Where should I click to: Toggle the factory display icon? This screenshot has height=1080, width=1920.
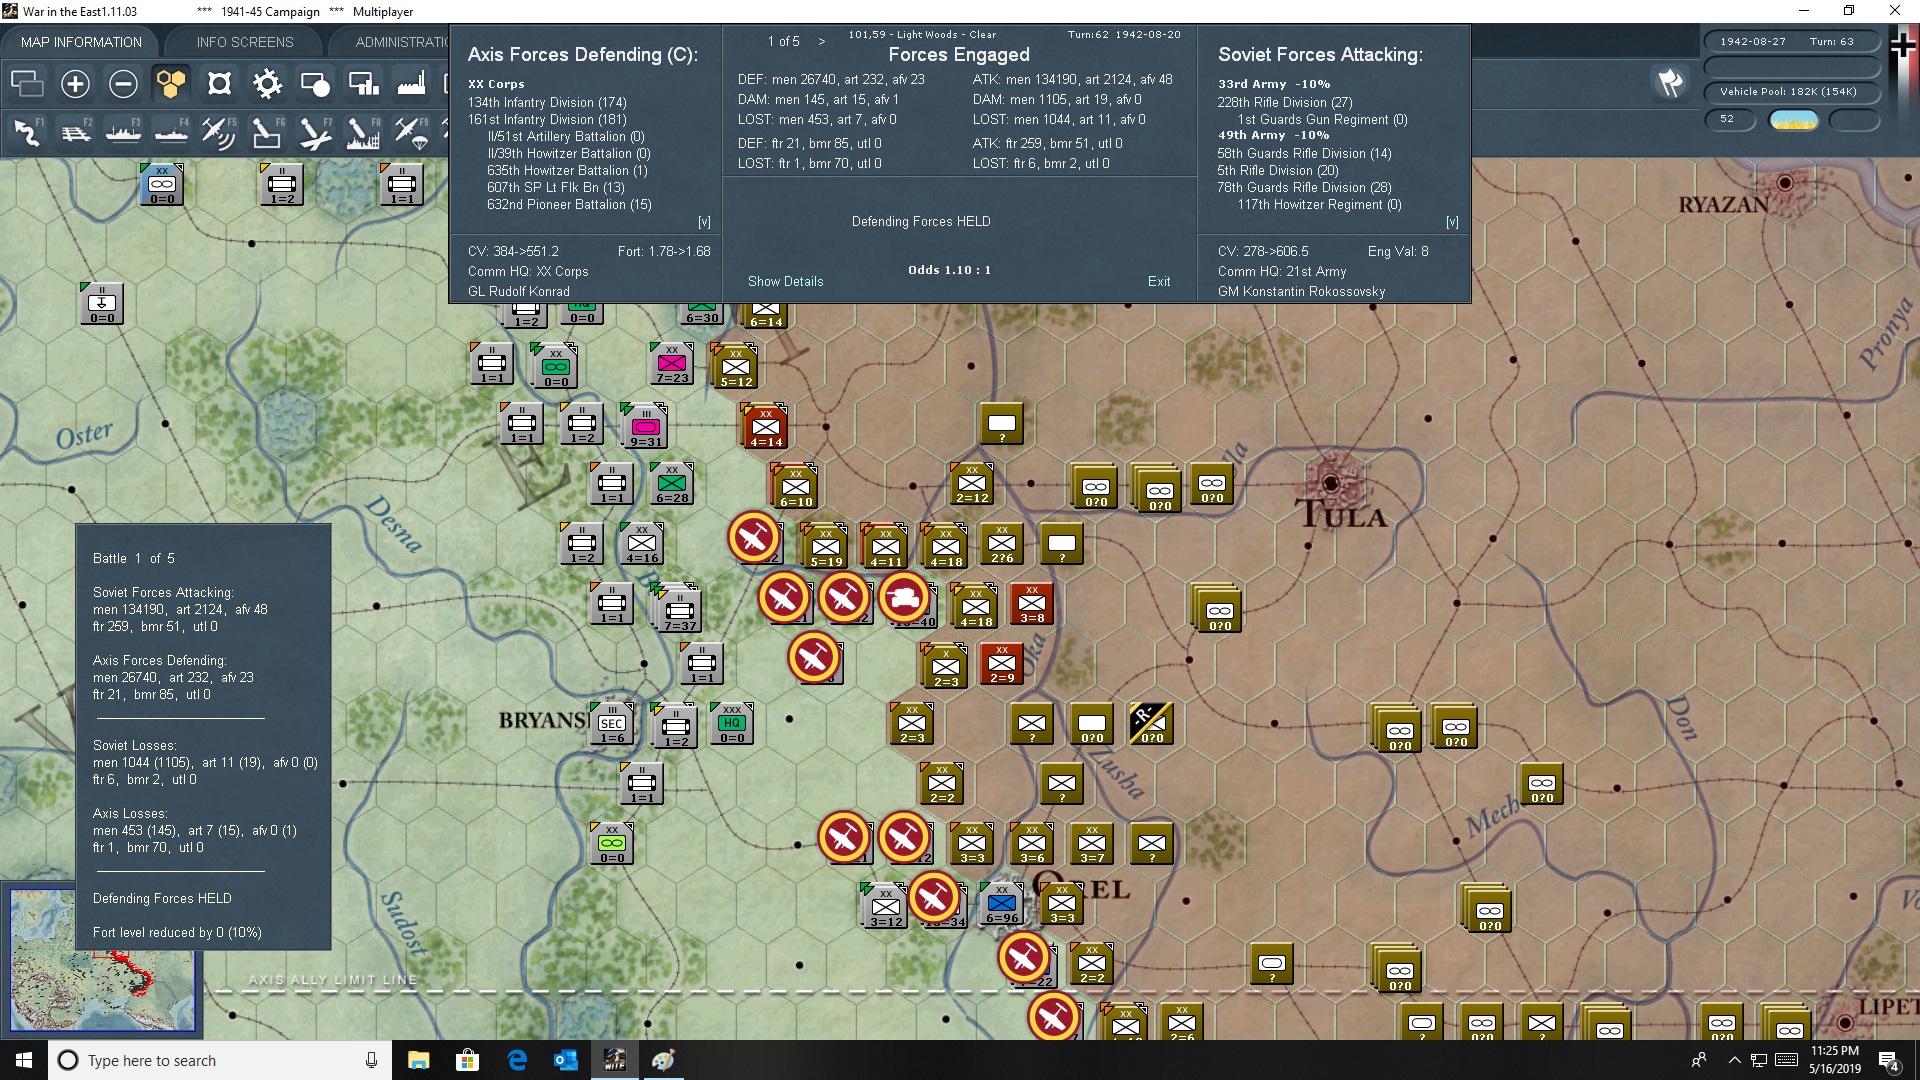(x=411, y=84)
